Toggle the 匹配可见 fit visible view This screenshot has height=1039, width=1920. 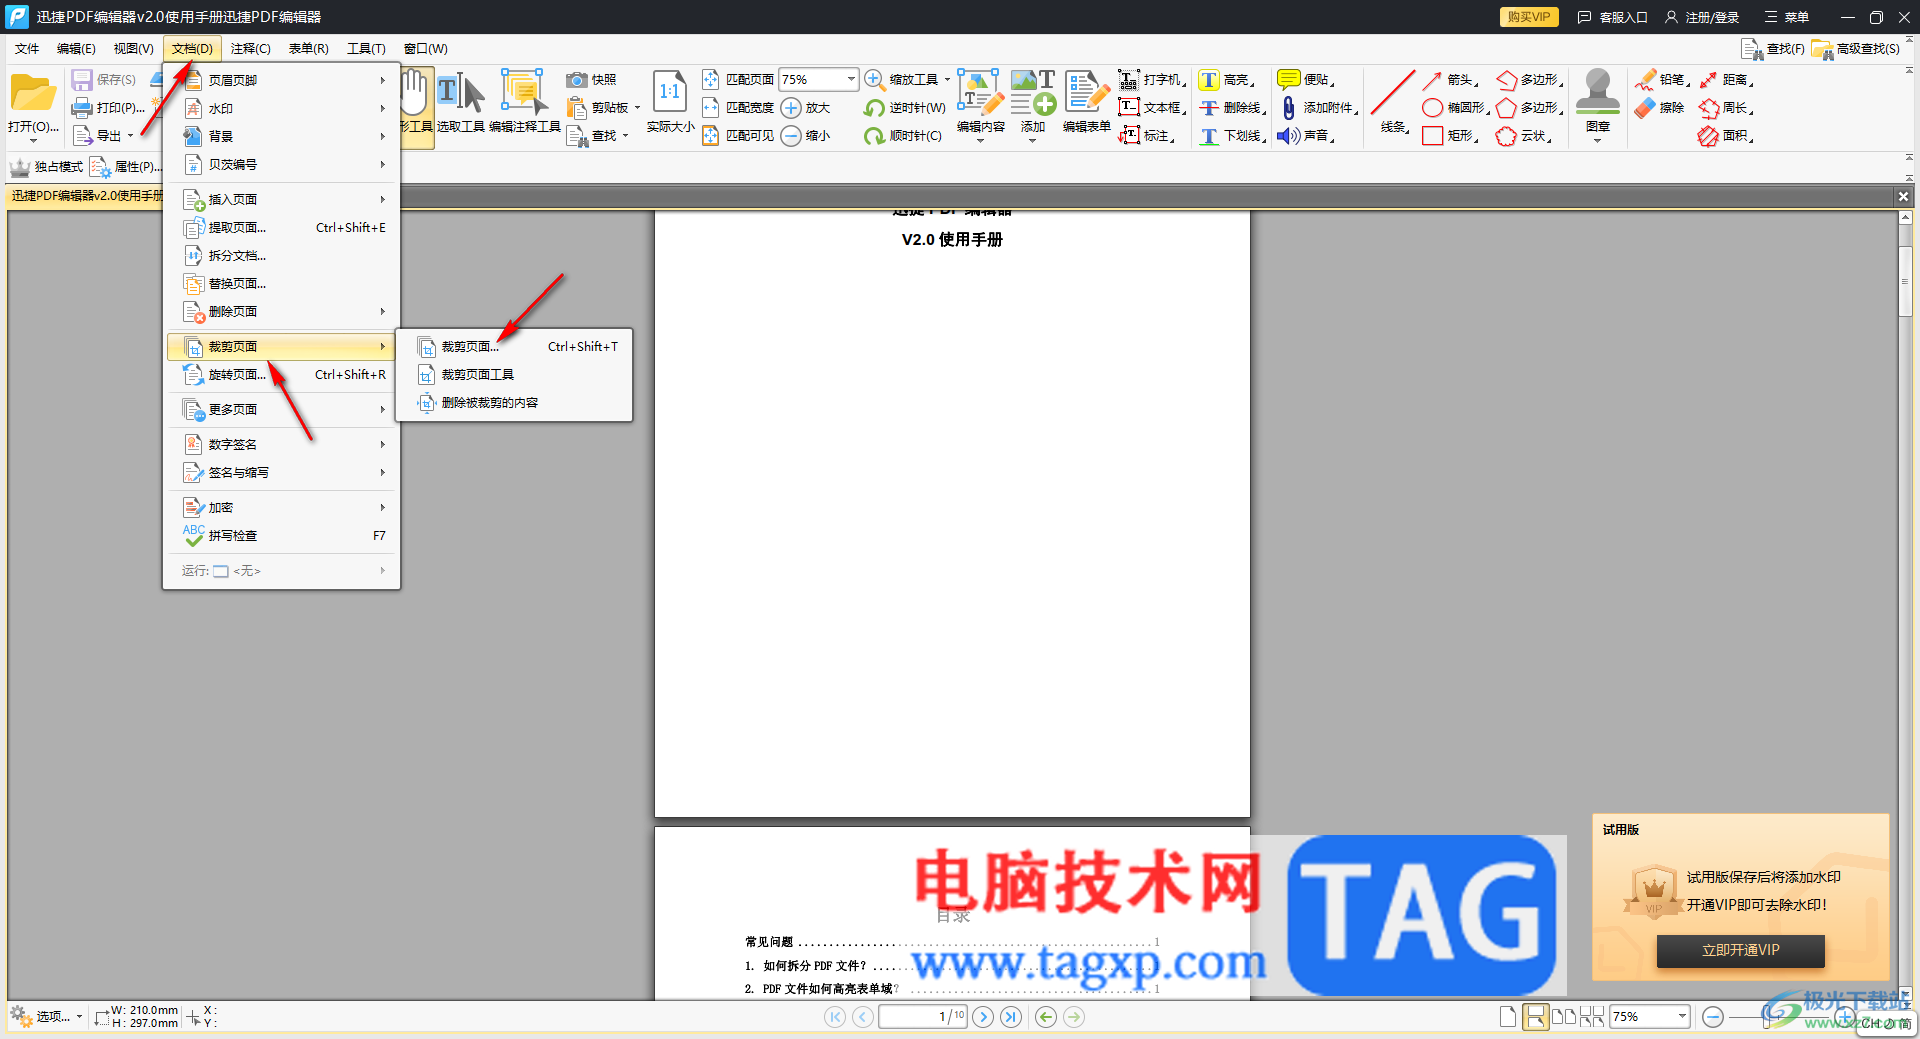pyautogui.click(x=738, y=136)
